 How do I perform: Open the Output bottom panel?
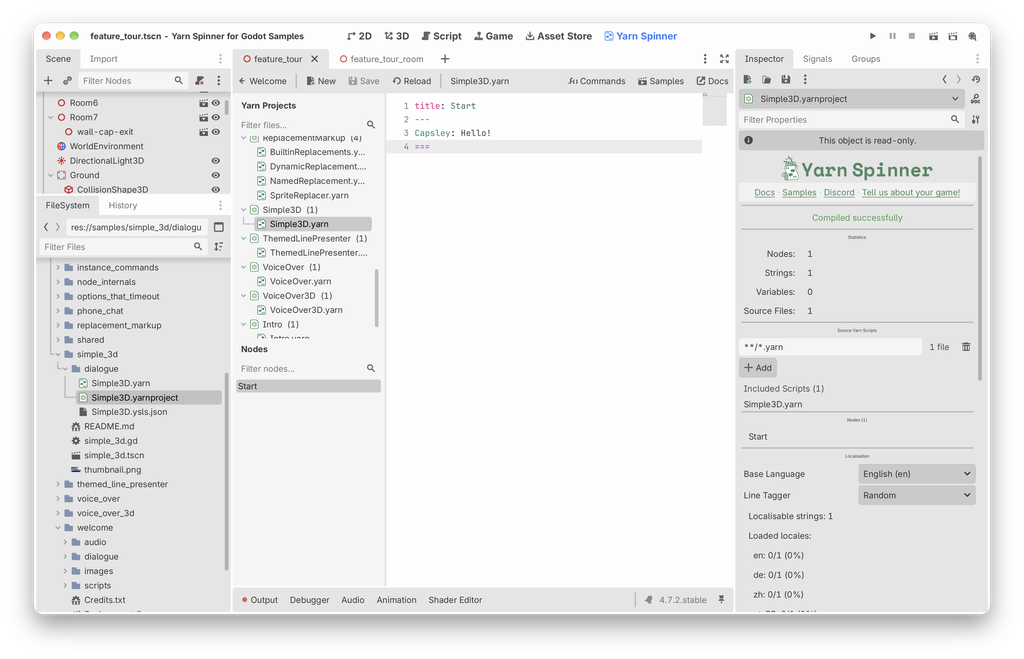260,600
